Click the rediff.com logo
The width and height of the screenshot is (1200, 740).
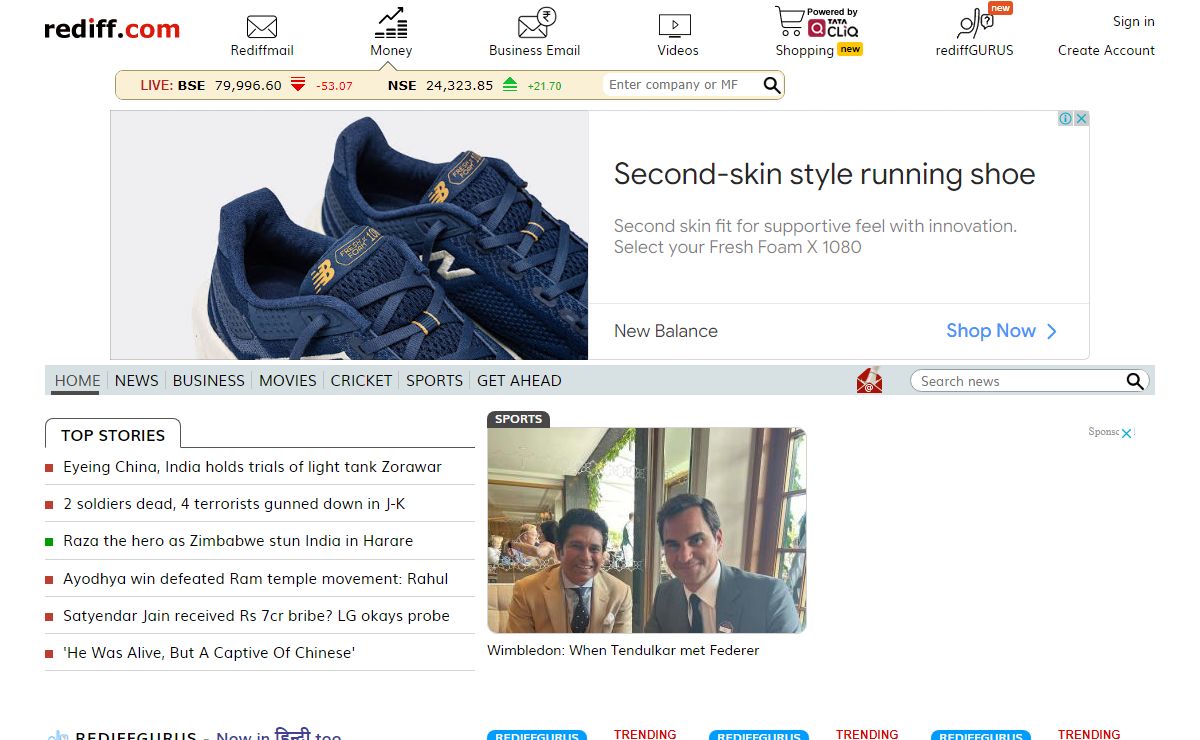(x=112, y=29)
